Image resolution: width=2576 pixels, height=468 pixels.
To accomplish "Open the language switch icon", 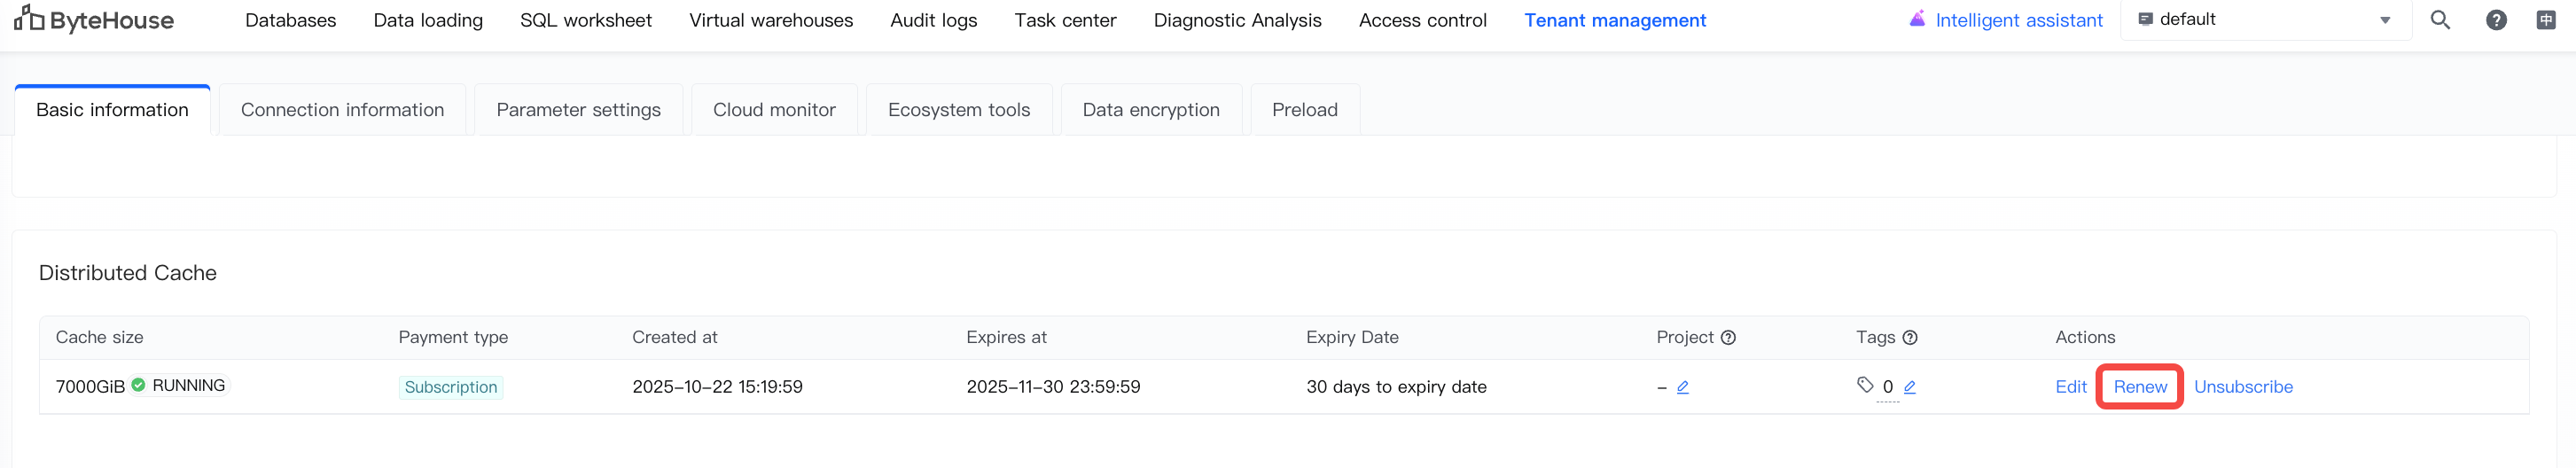I will [2546, 20].
